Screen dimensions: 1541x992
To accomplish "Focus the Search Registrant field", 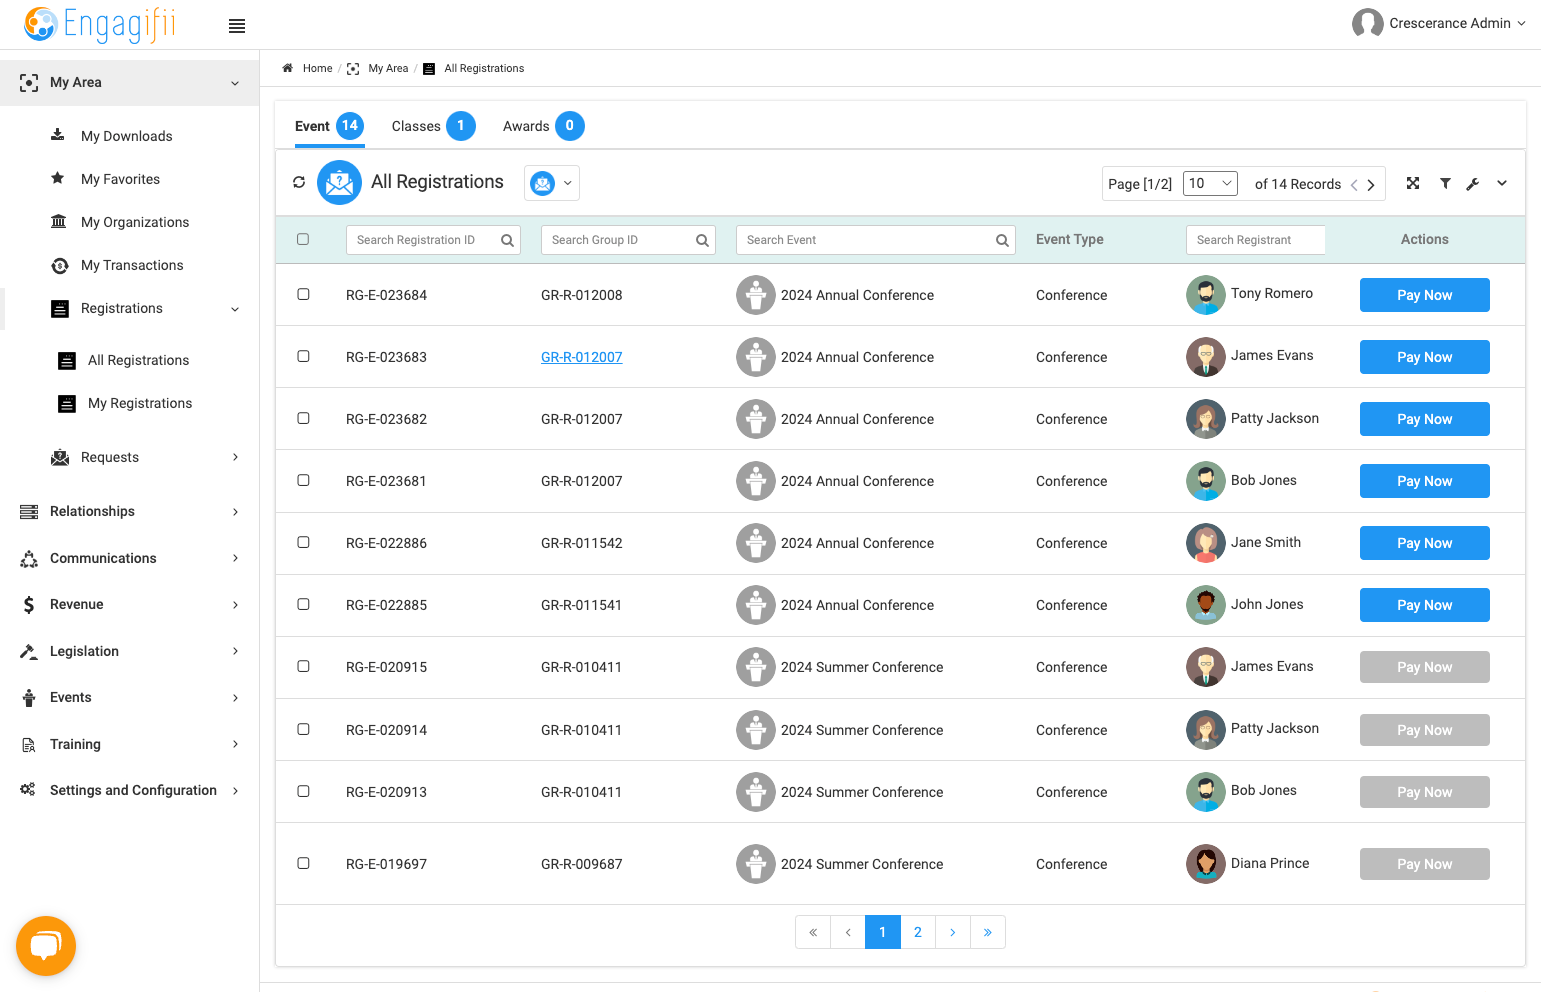I will tap(1255, 240).
